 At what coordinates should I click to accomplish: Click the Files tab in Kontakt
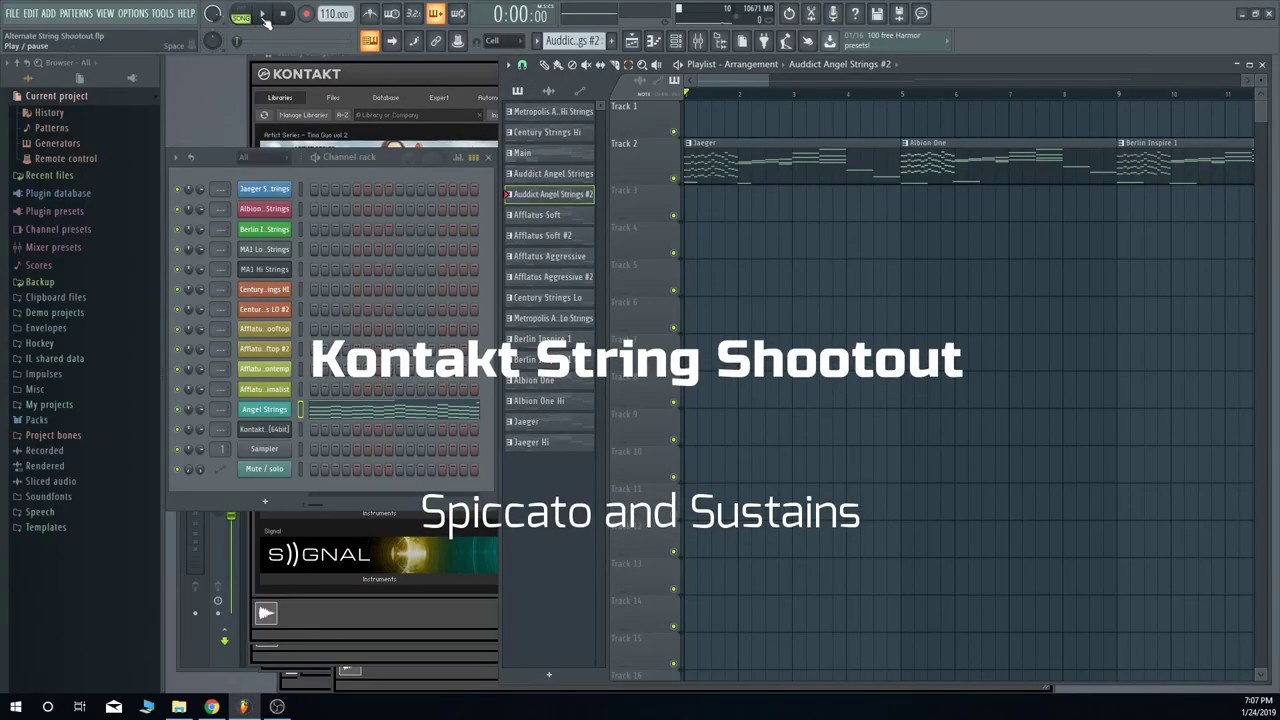coord(333,98)
